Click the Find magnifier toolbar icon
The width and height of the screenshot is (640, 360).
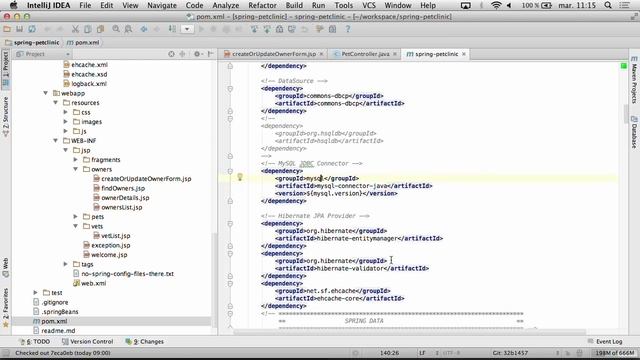point(116,29)
